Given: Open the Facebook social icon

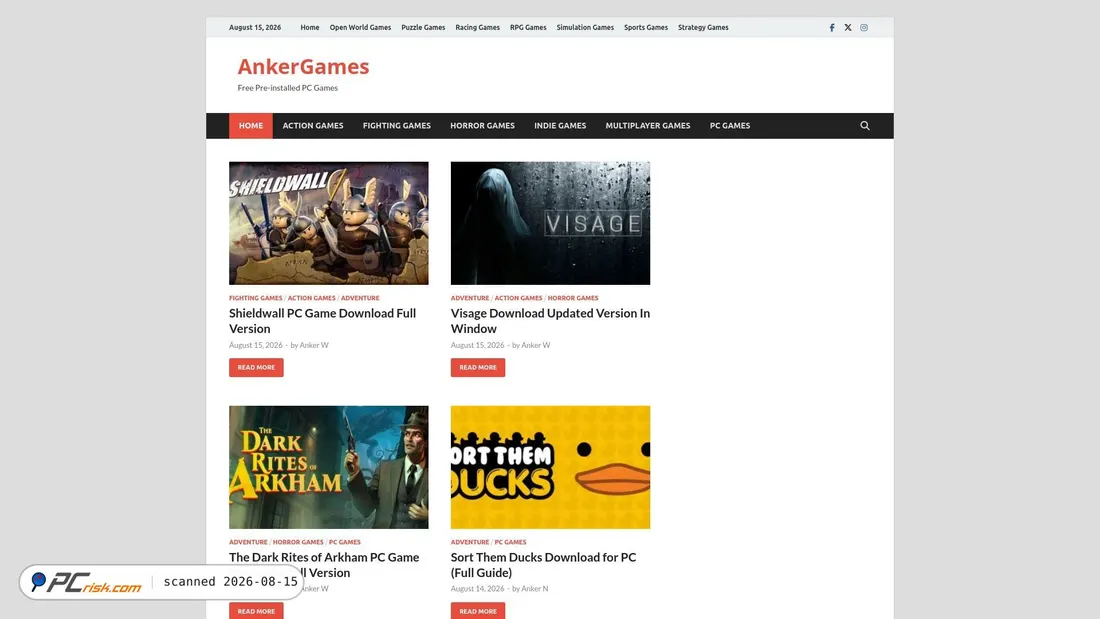Looking at the screenshot, I should (832, 27).
